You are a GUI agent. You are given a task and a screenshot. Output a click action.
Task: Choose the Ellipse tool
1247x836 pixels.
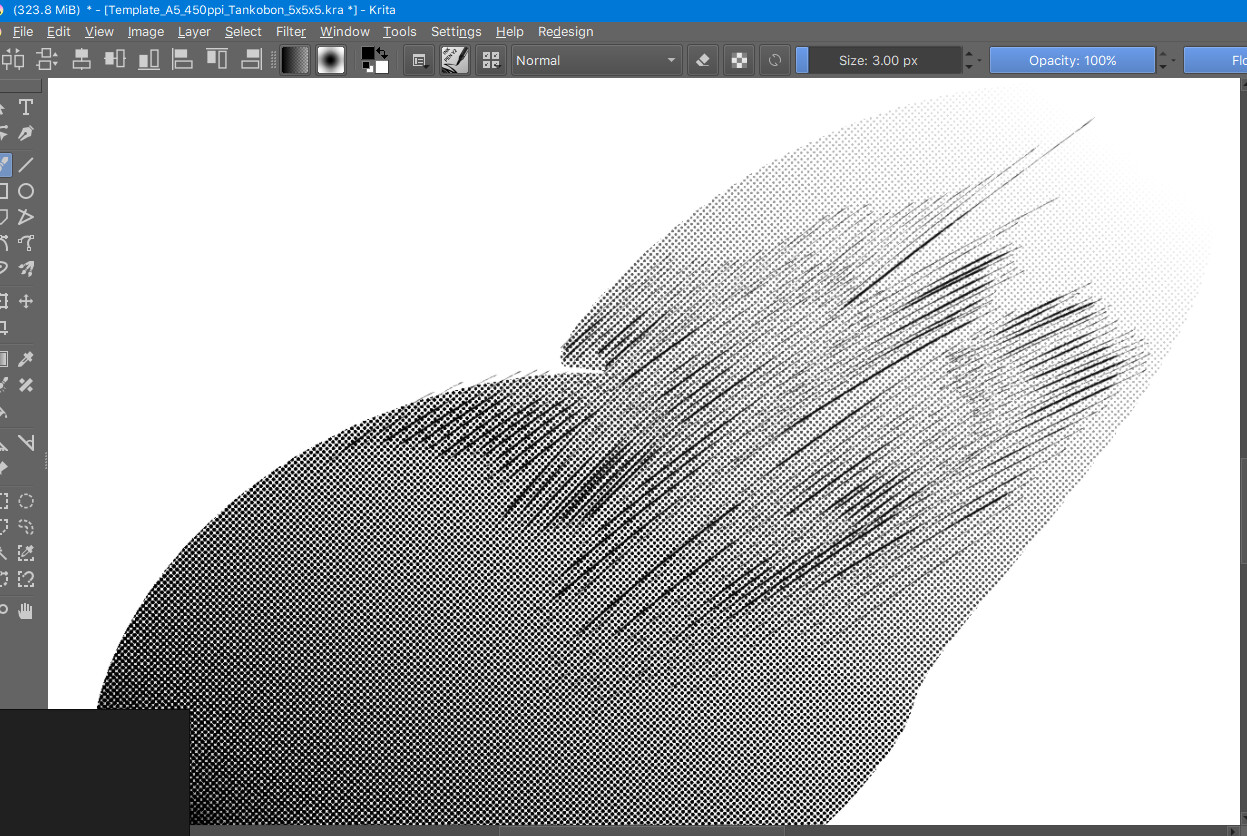[x=26, y=191]
